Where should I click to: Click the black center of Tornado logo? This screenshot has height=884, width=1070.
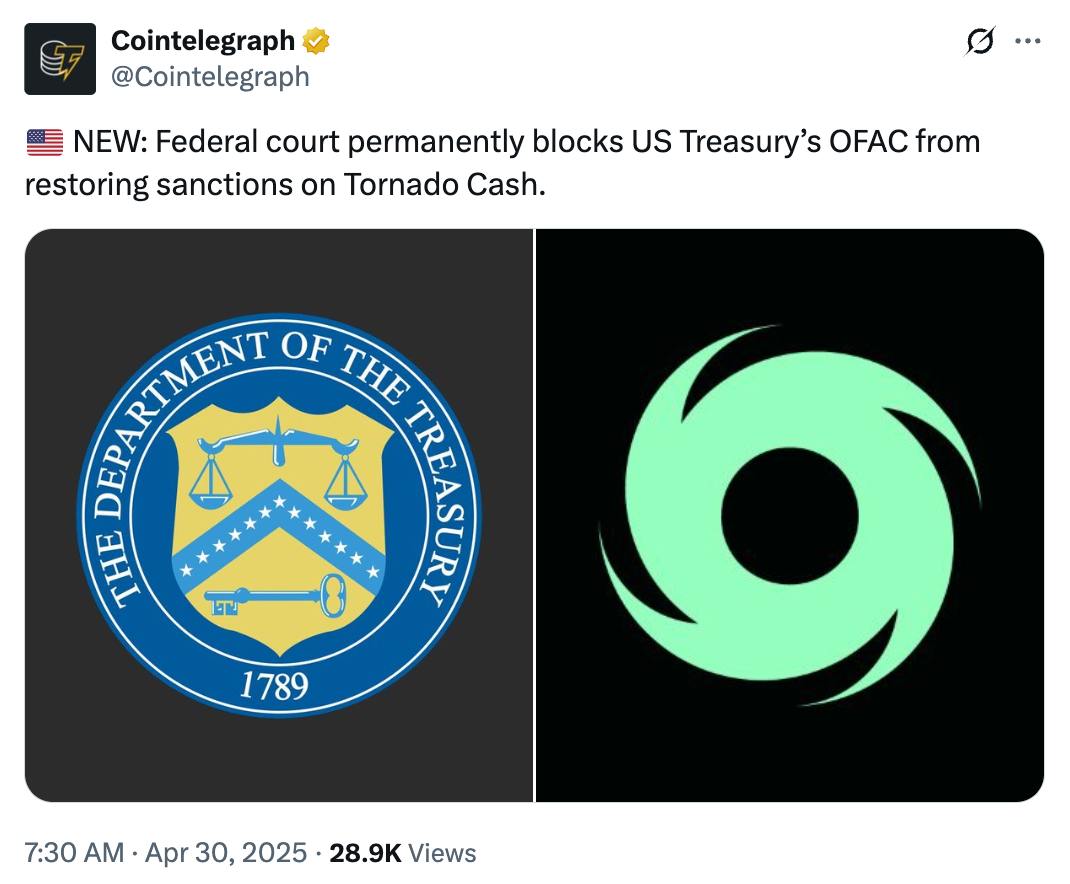coord(790,516)
